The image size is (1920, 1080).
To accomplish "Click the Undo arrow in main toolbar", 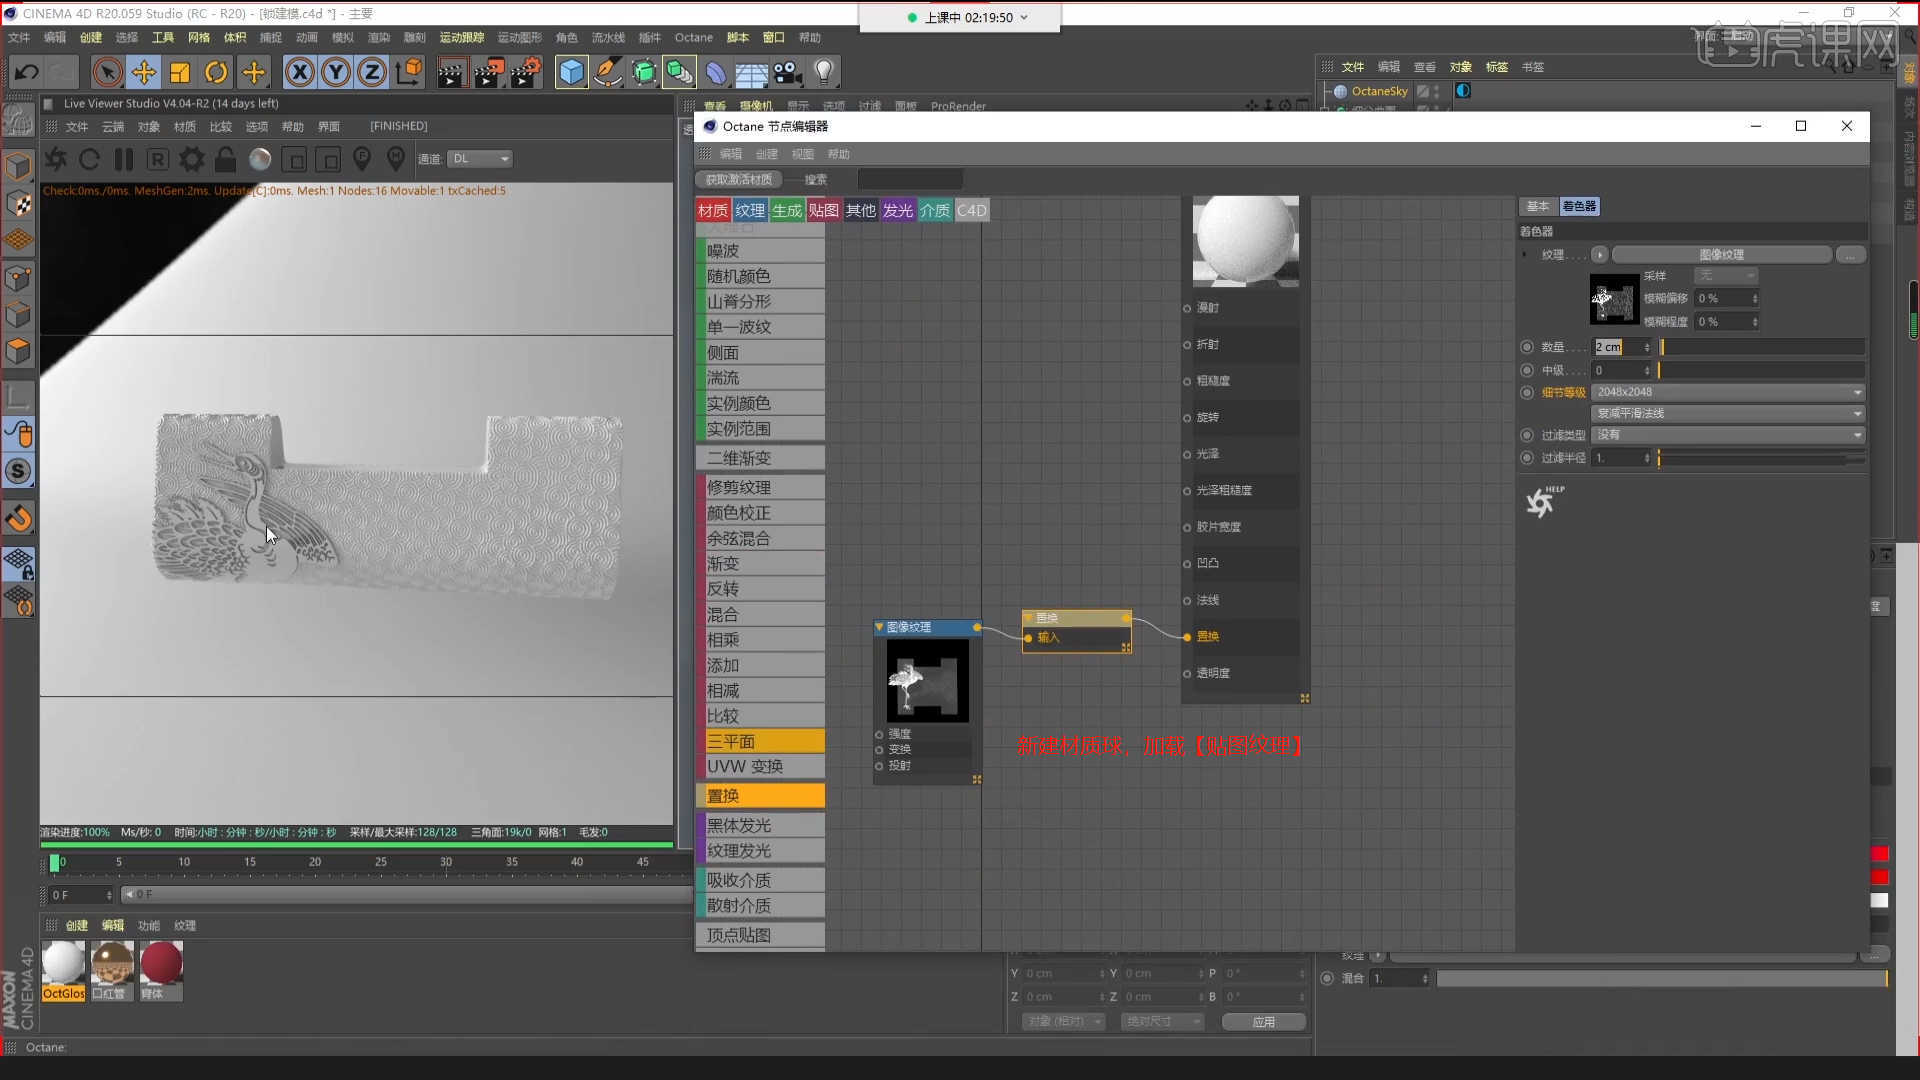I will pos(27,72).
